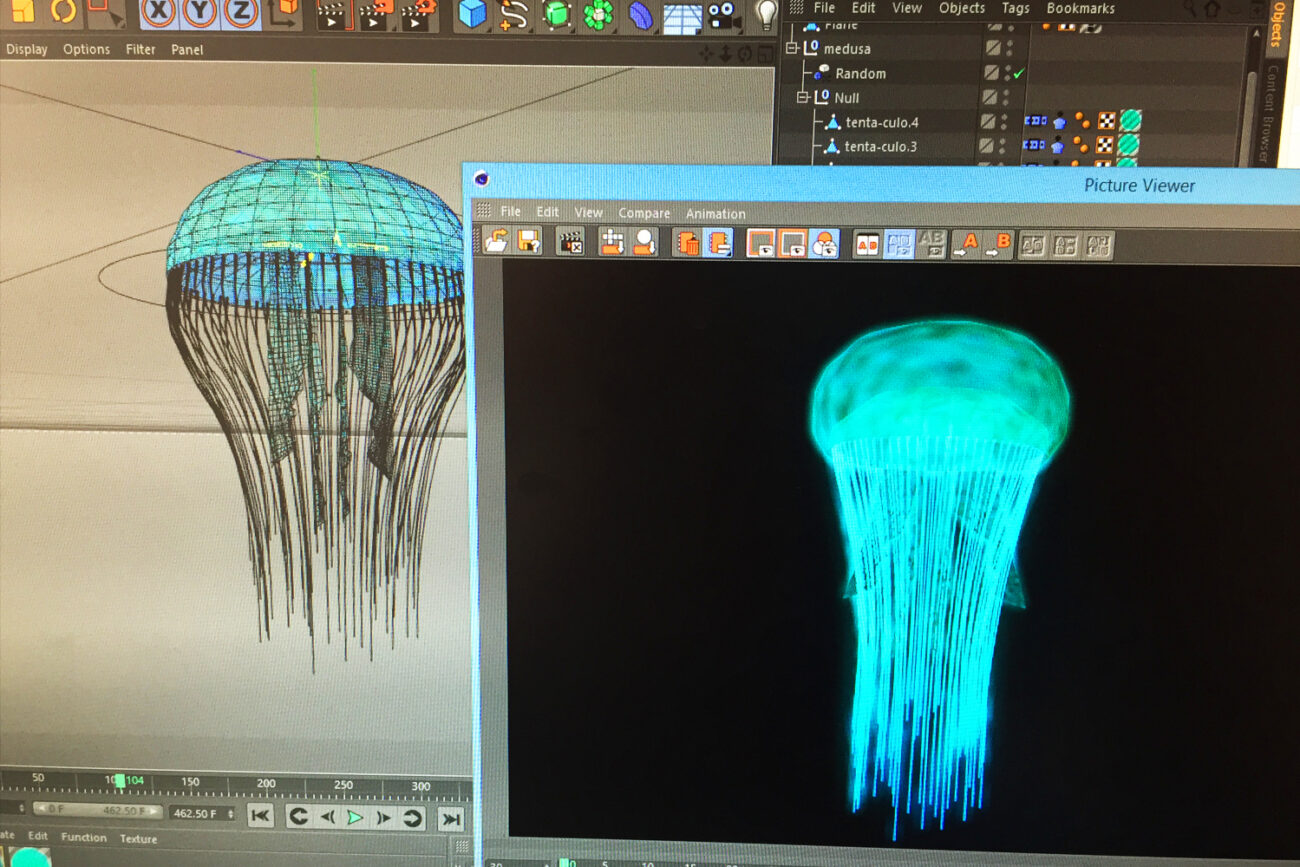Toggle the Random effector enable checkmark
Viewport: 1300px width, 867px height.
point(1018,73)
